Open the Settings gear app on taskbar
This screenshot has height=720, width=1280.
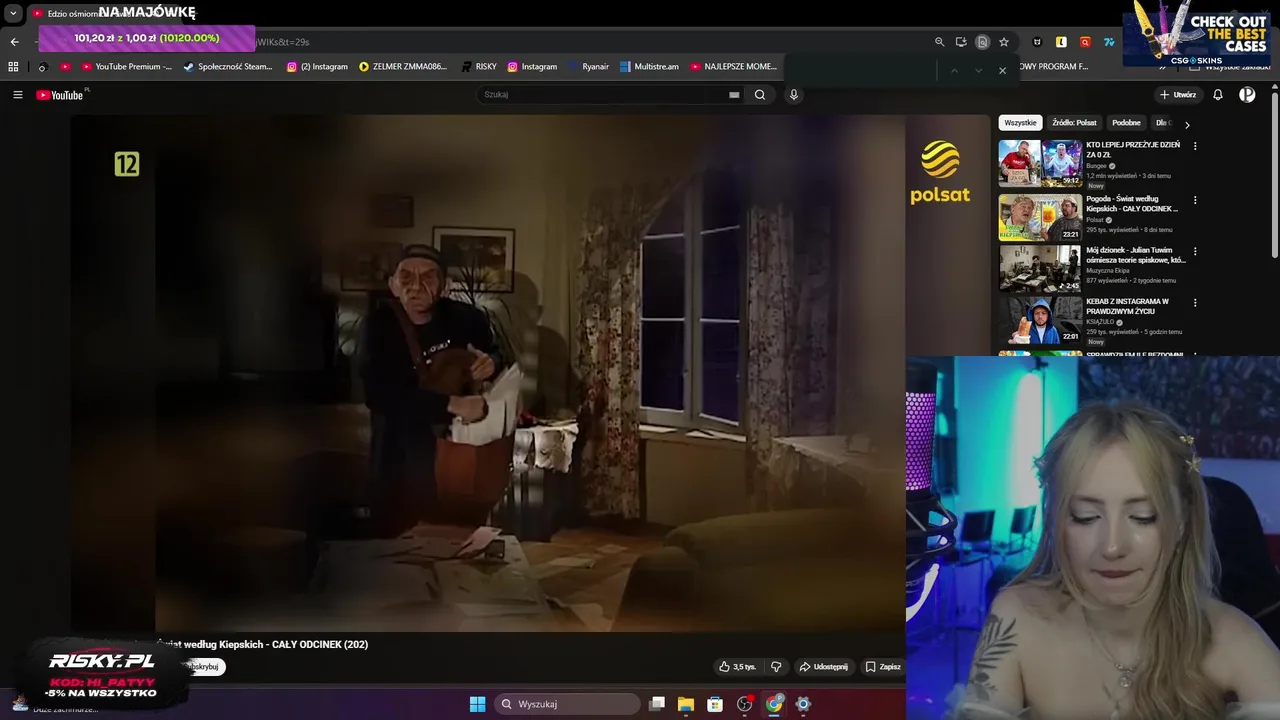tap(803, 704)
